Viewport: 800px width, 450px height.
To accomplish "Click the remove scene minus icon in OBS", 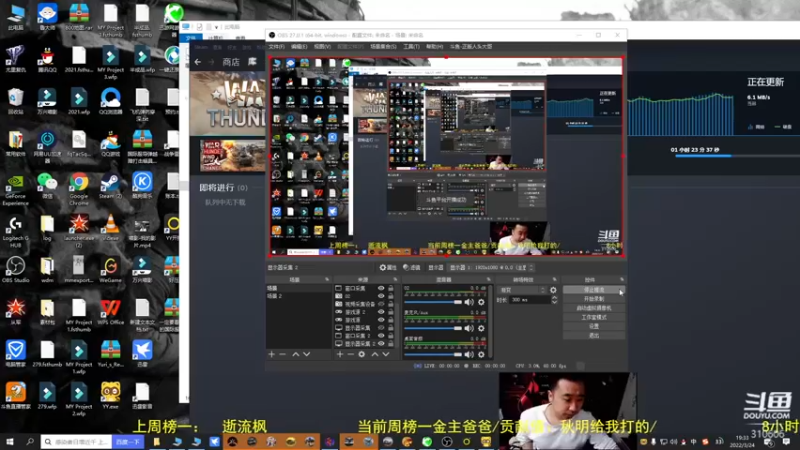I will pos(283,354).
